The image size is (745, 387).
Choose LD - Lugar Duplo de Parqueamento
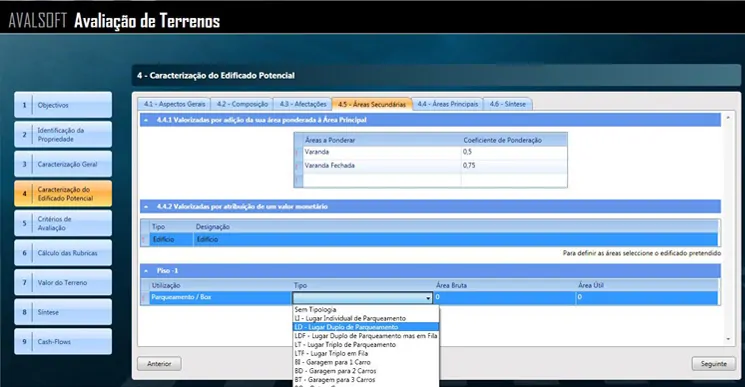point(366,327)
